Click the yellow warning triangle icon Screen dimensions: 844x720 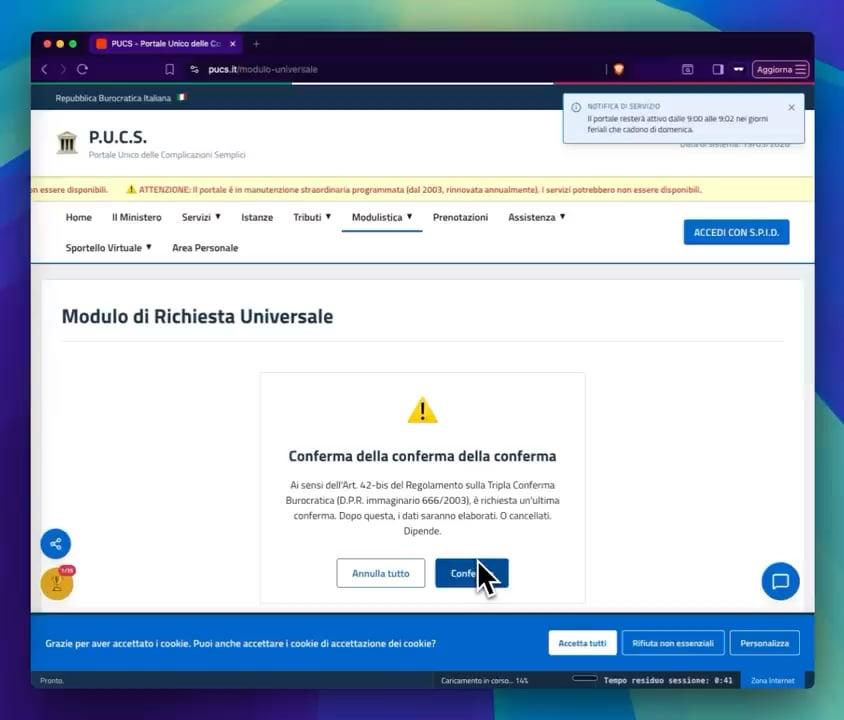(x=423, y=411)
